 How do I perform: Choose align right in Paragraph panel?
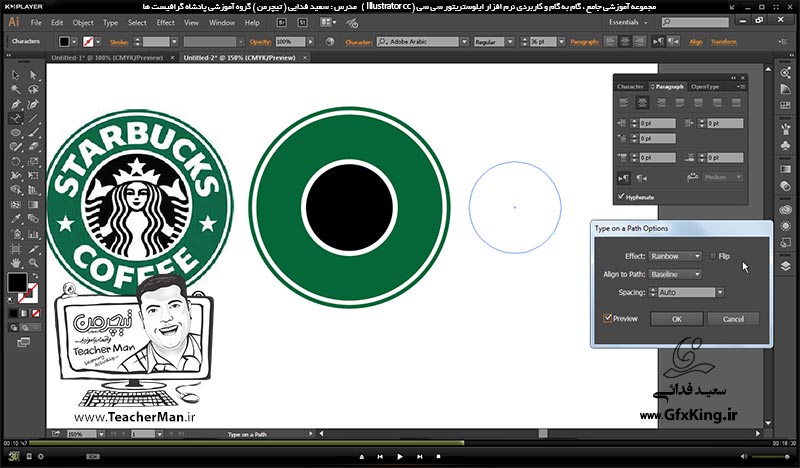click(661, 103)
